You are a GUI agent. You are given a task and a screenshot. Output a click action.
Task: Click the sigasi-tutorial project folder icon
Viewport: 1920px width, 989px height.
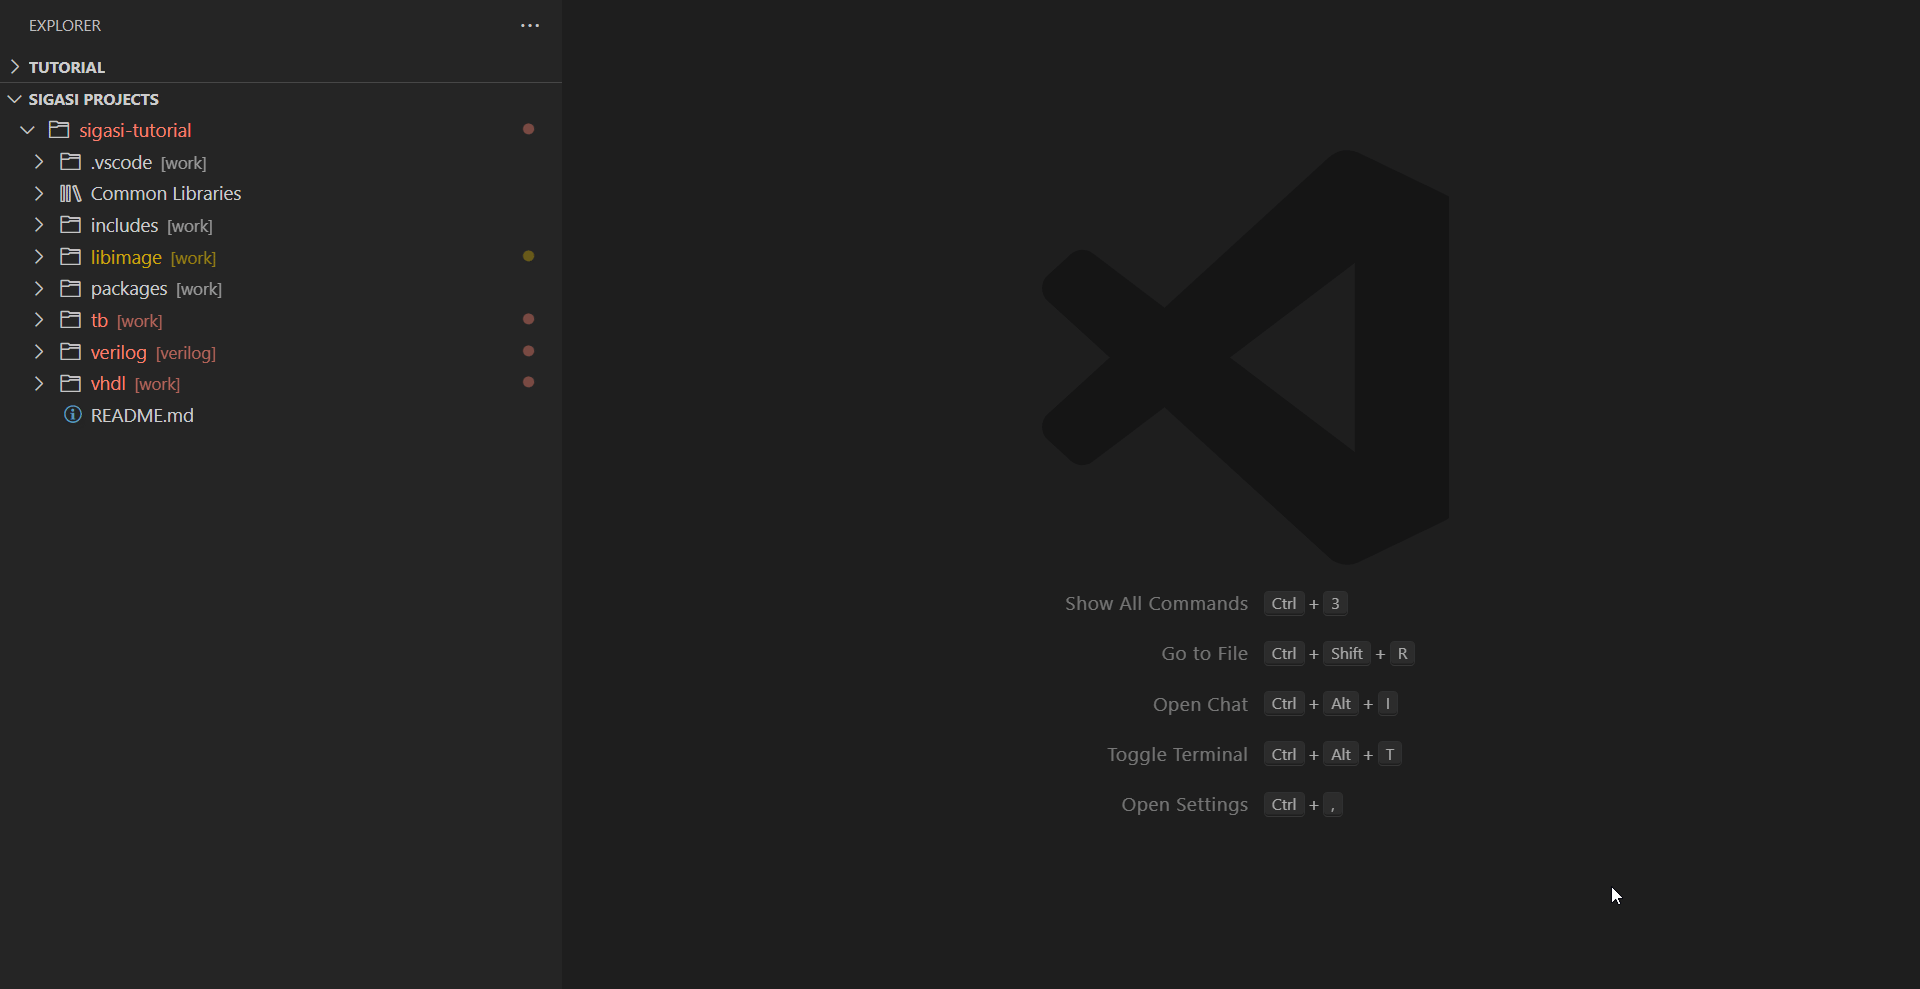59,130
